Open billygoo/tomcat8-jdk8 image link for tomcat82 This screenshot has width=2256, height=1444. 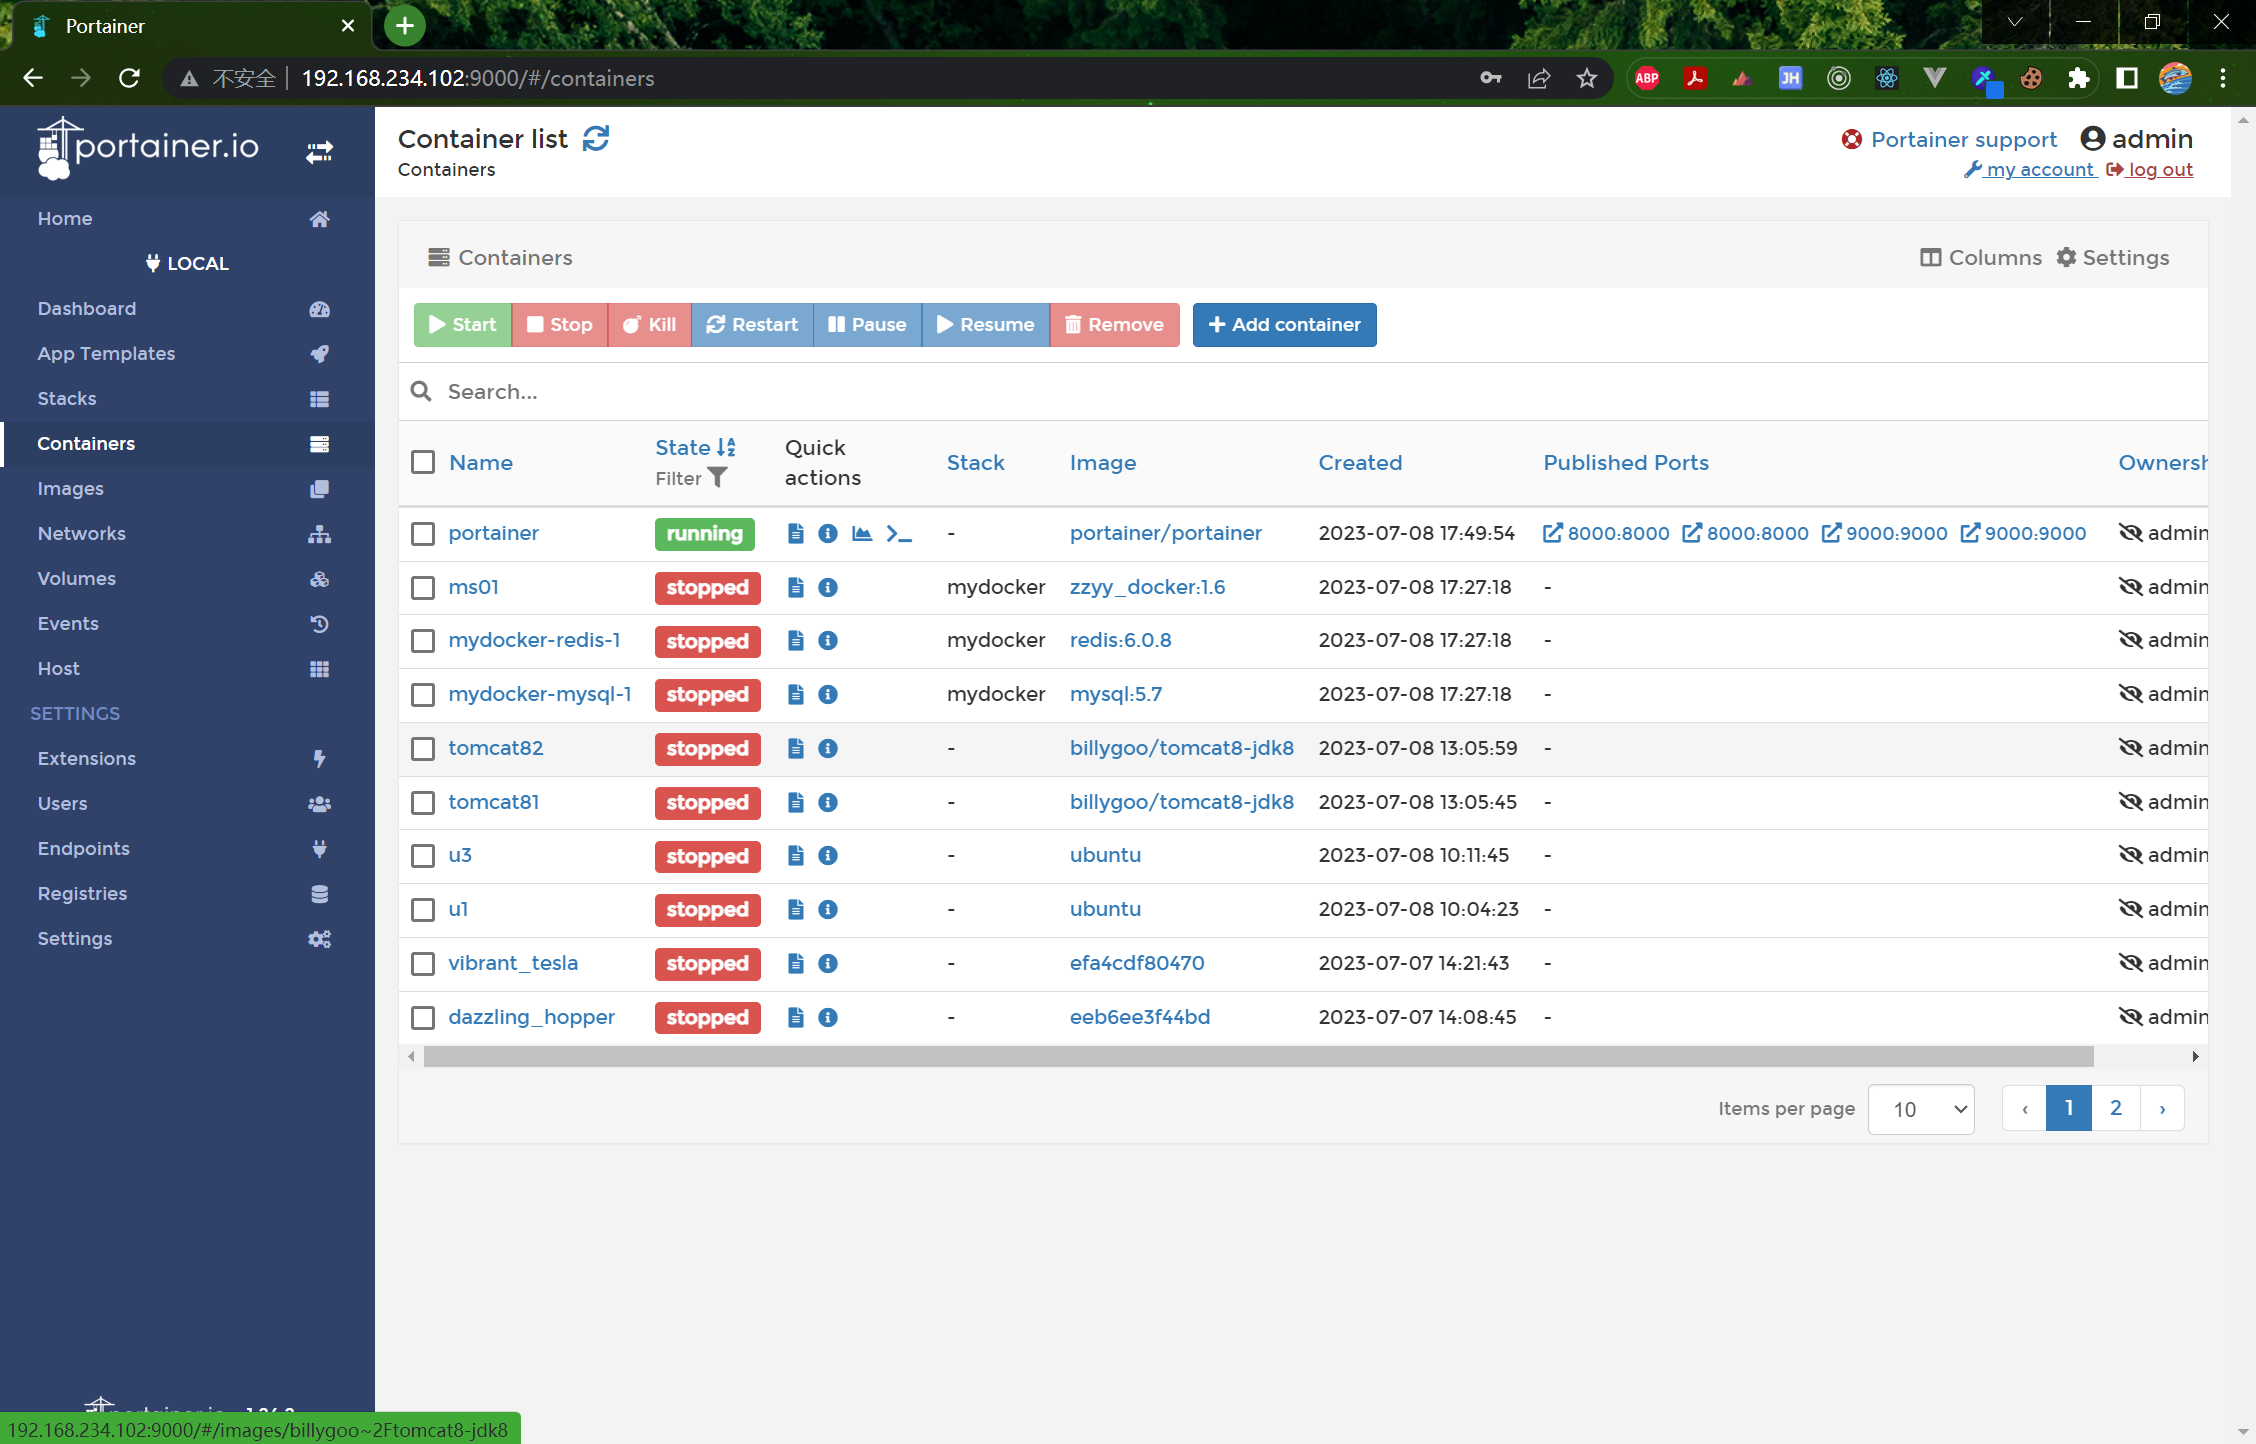click(1181, 748)
